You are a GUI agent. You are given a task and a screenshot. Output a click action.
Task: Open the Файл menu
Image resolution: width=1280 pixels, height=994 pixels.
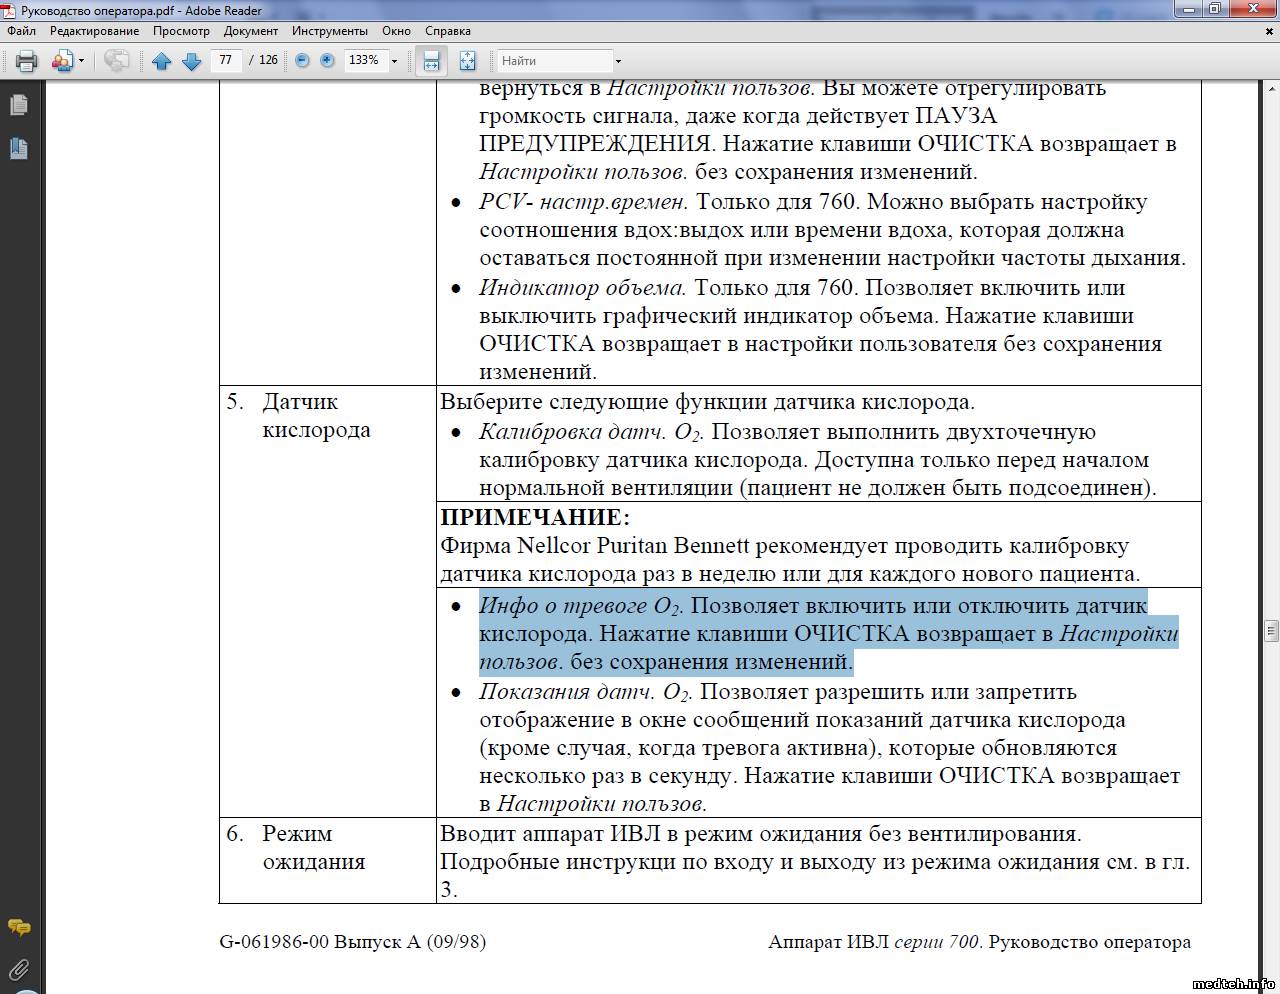(22, 31)
